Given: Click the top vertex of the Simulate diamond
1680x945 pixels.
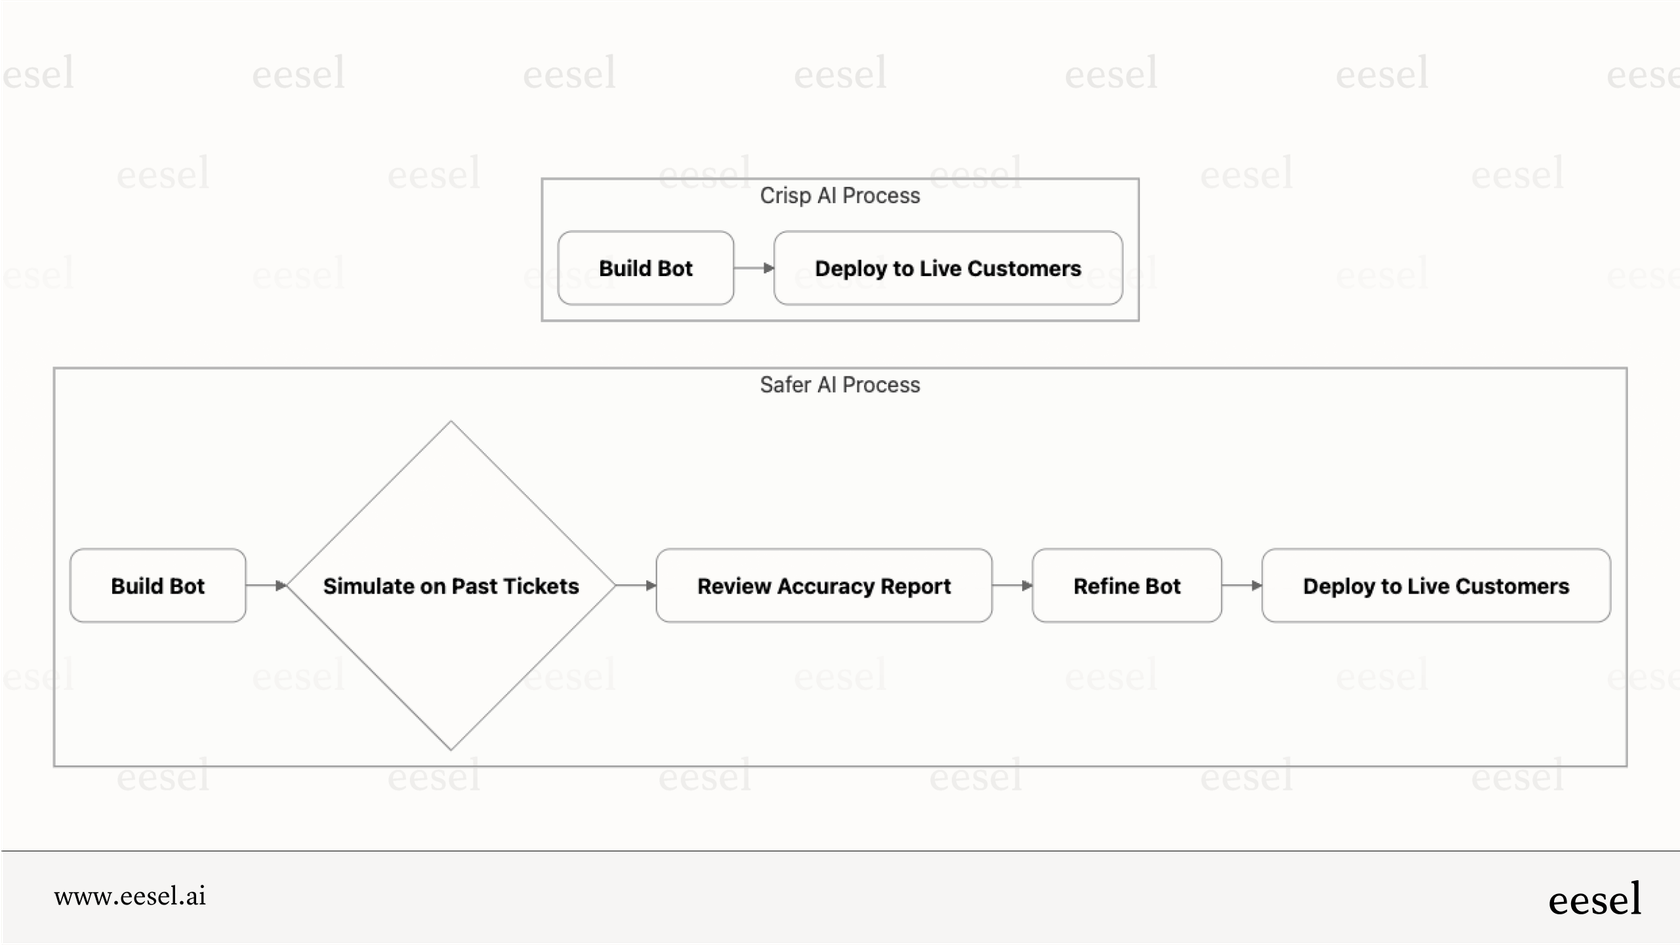Looking at the screenshot, I should tap(451, 423).
